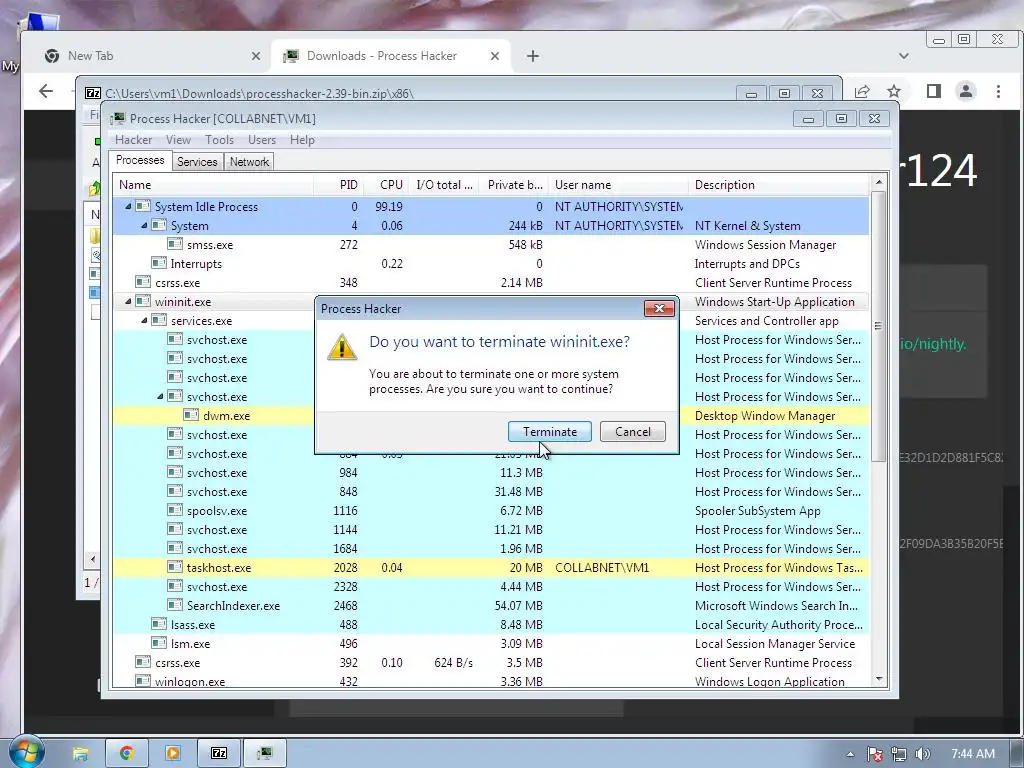Sort processes by PID column

(338, 185)
